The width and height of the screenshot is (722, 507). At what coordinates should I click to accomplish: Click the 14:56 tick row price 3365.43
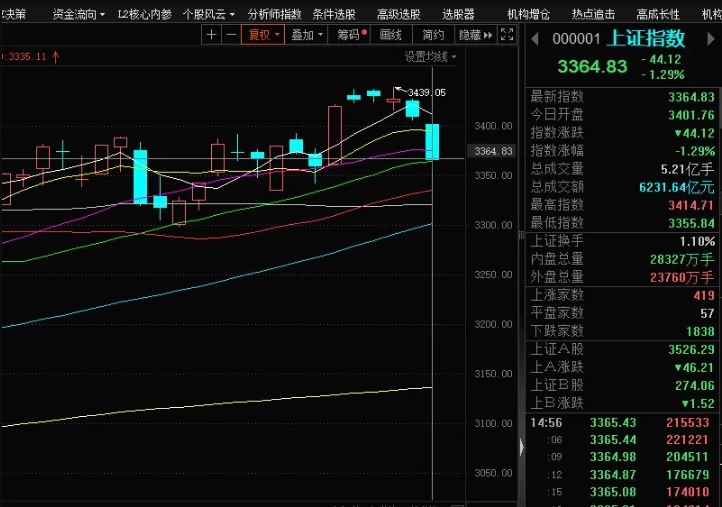pos(613,423)
